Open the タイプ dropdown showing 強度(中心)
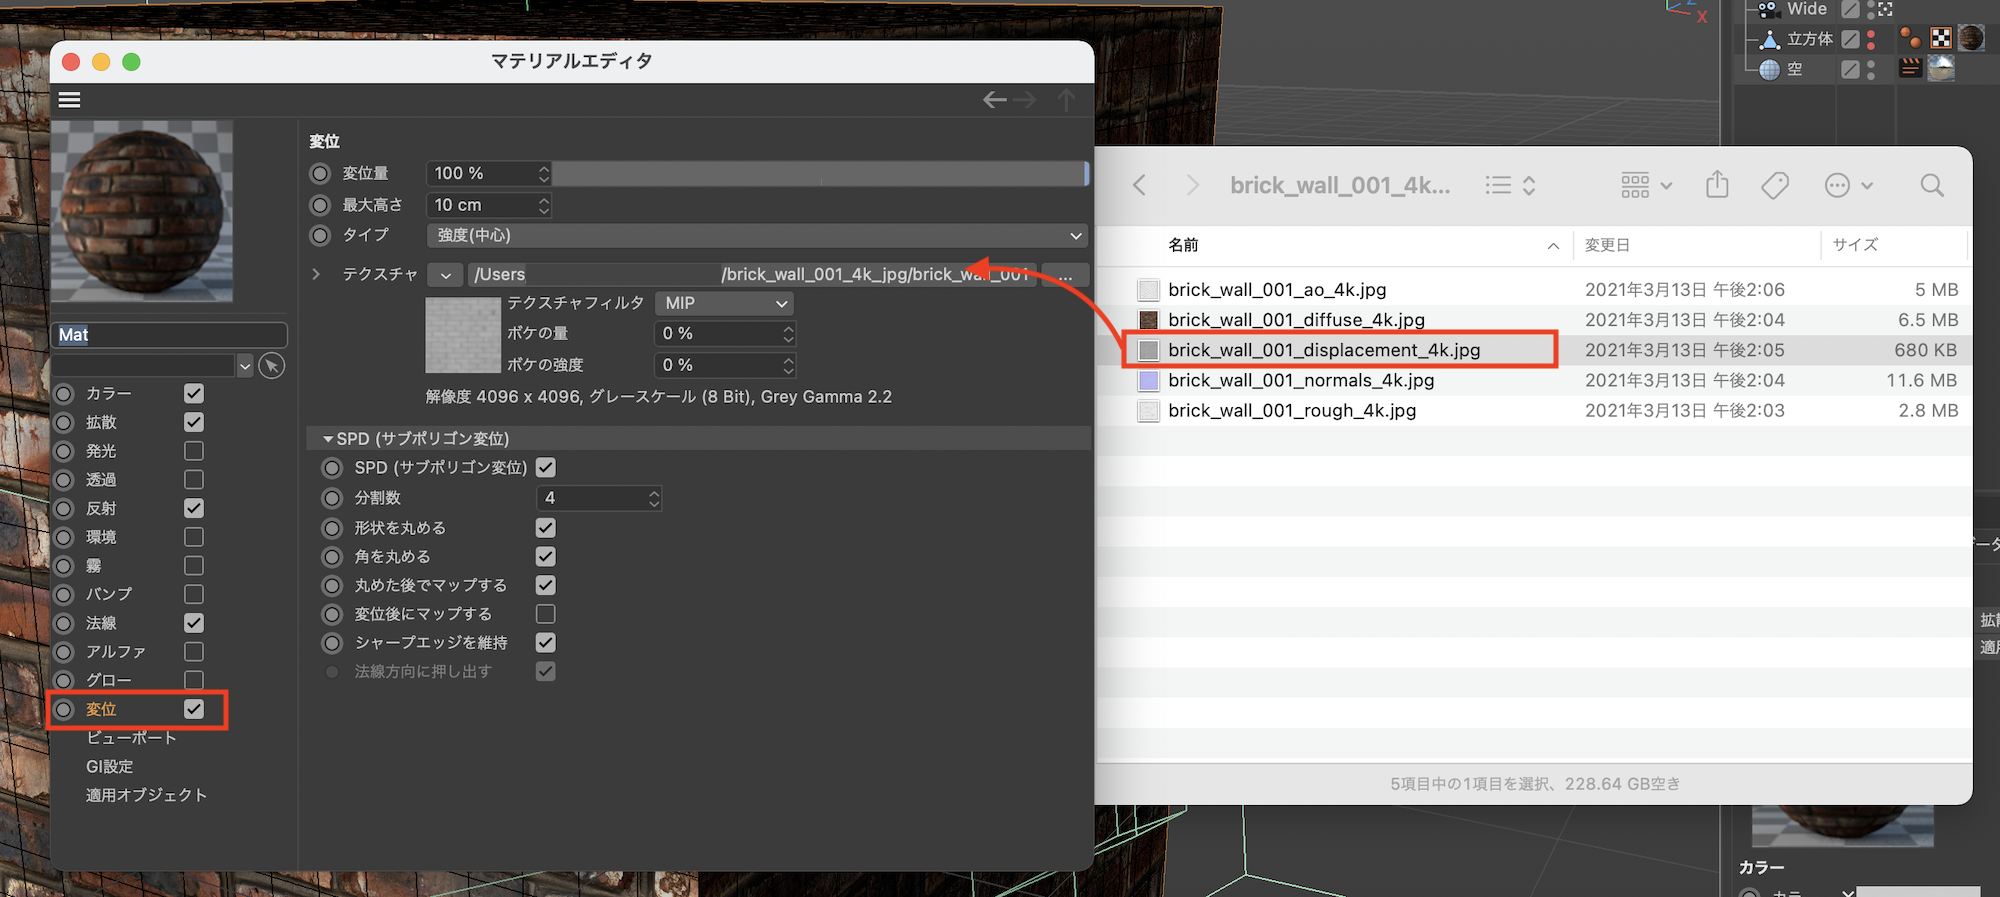 [757, 235]
